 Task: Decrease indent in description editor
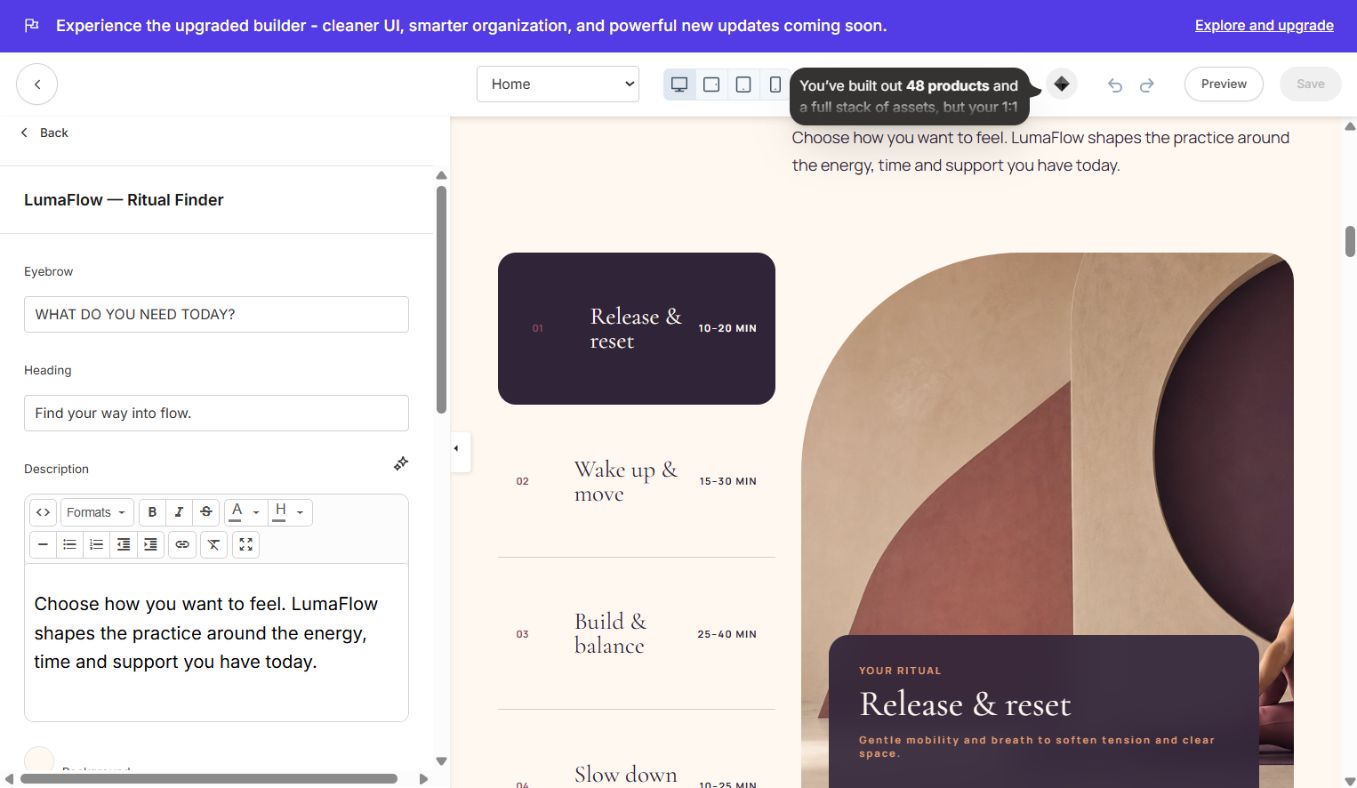point(124,544)
